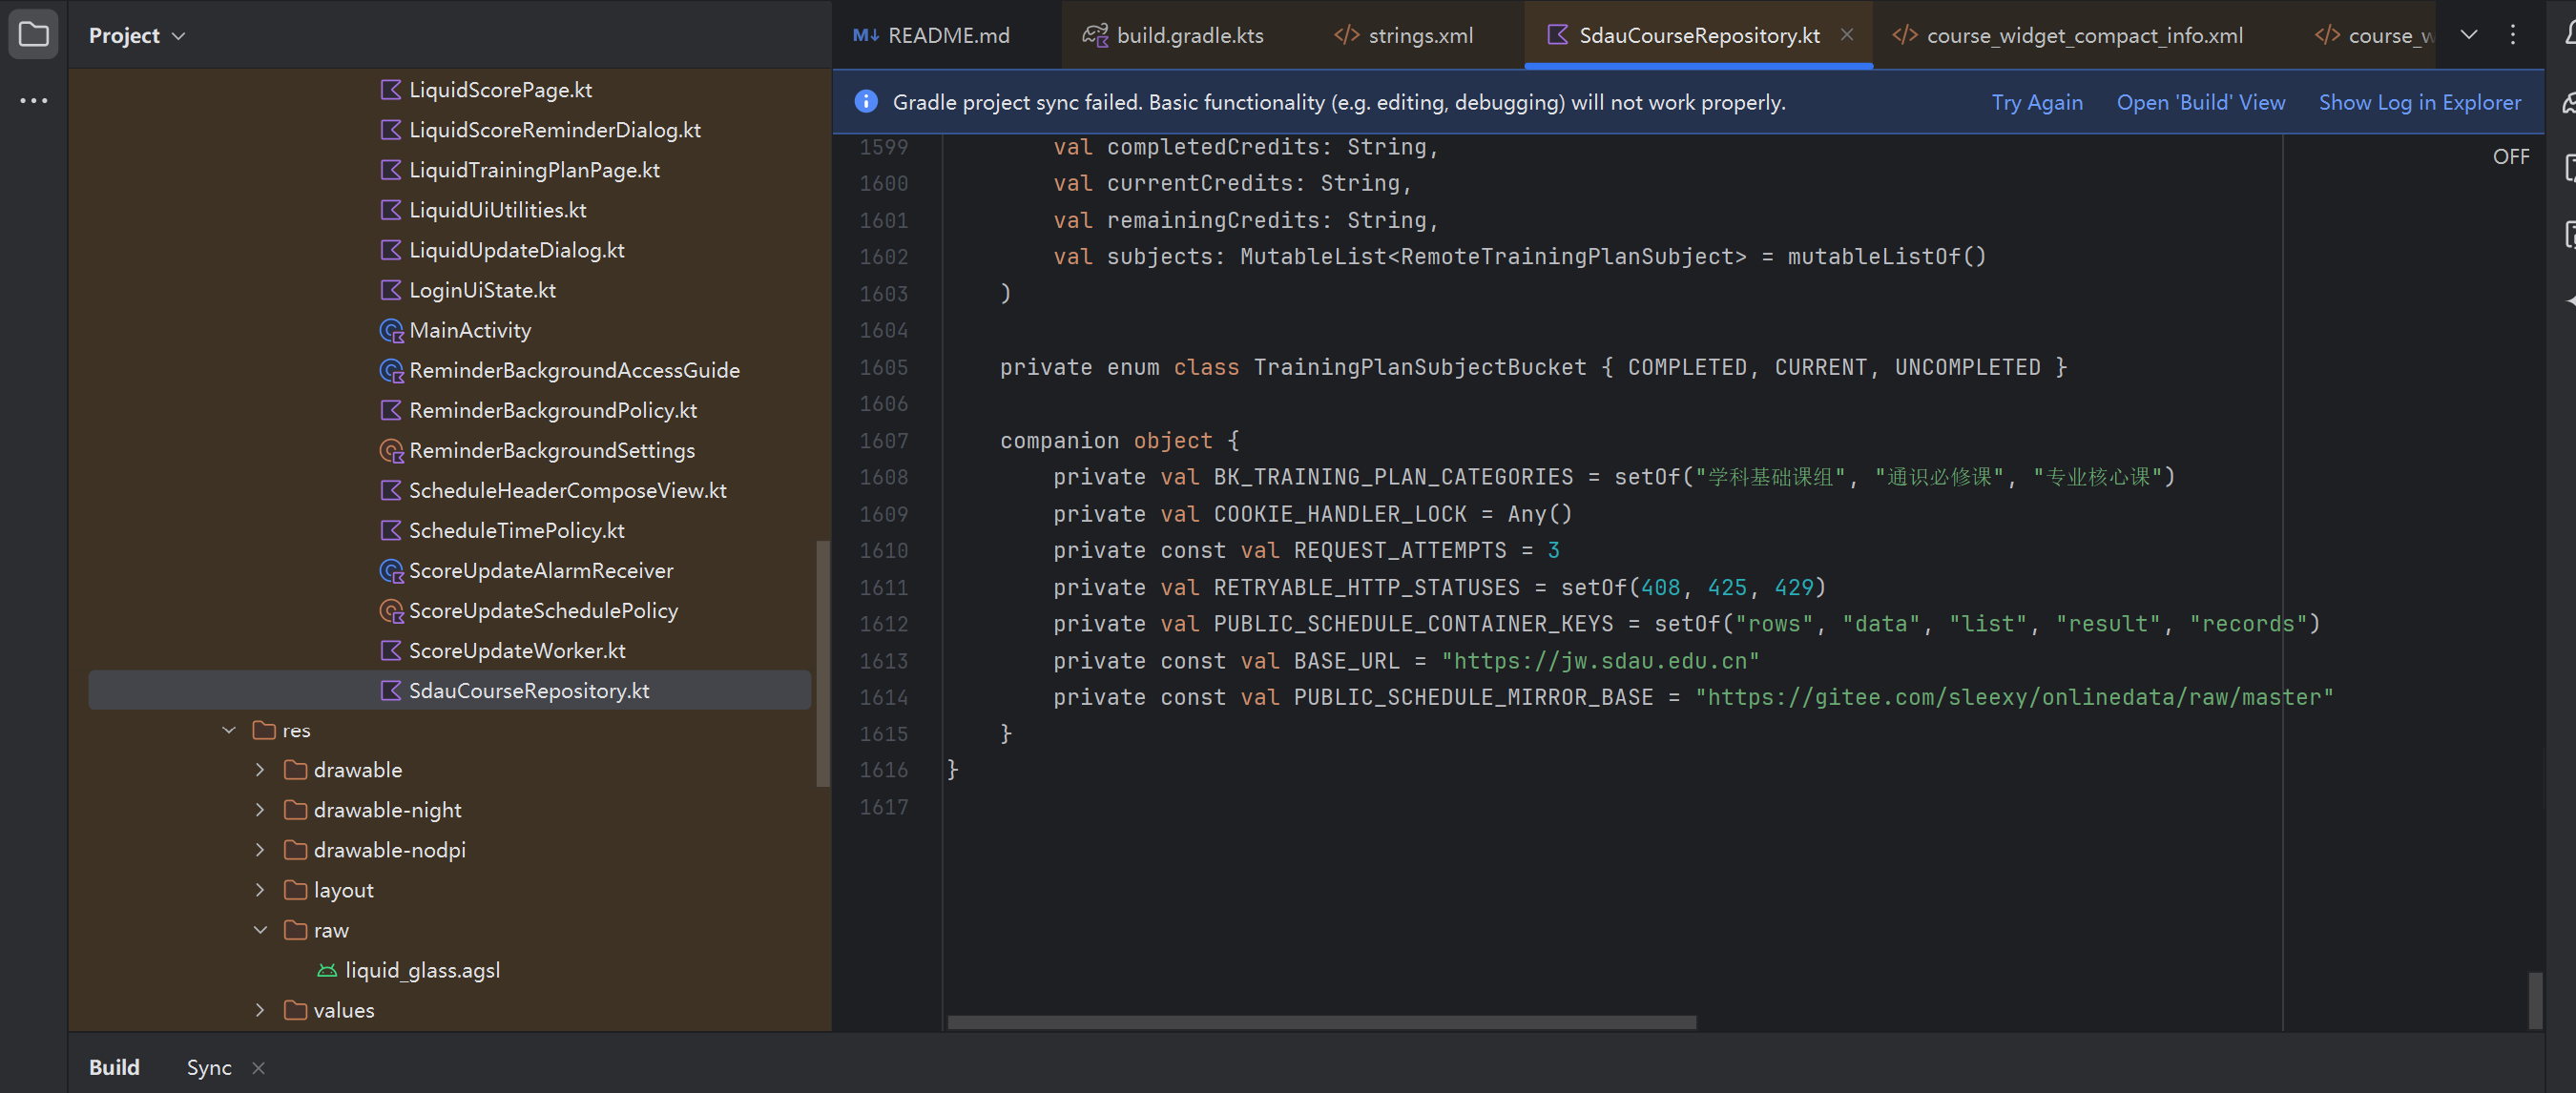Image resolution: width=2576 pixels, height=1093 pixels.
Task: Click the Kotlin icon beside ScheduleTimePolicy.kt
Action: [x=391, y=531]
